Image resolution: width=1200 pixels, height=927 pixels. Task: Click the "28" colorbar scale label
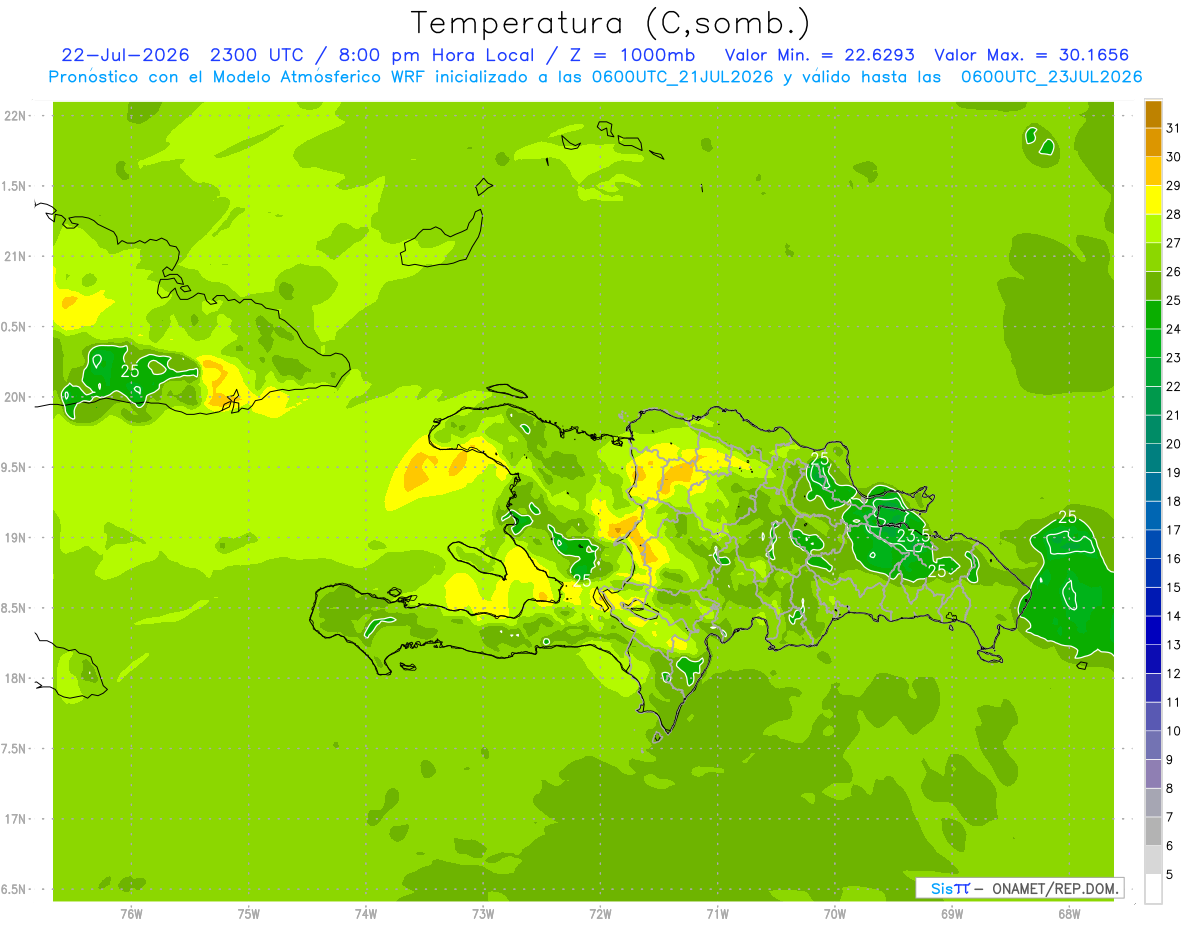[1173, 214]
